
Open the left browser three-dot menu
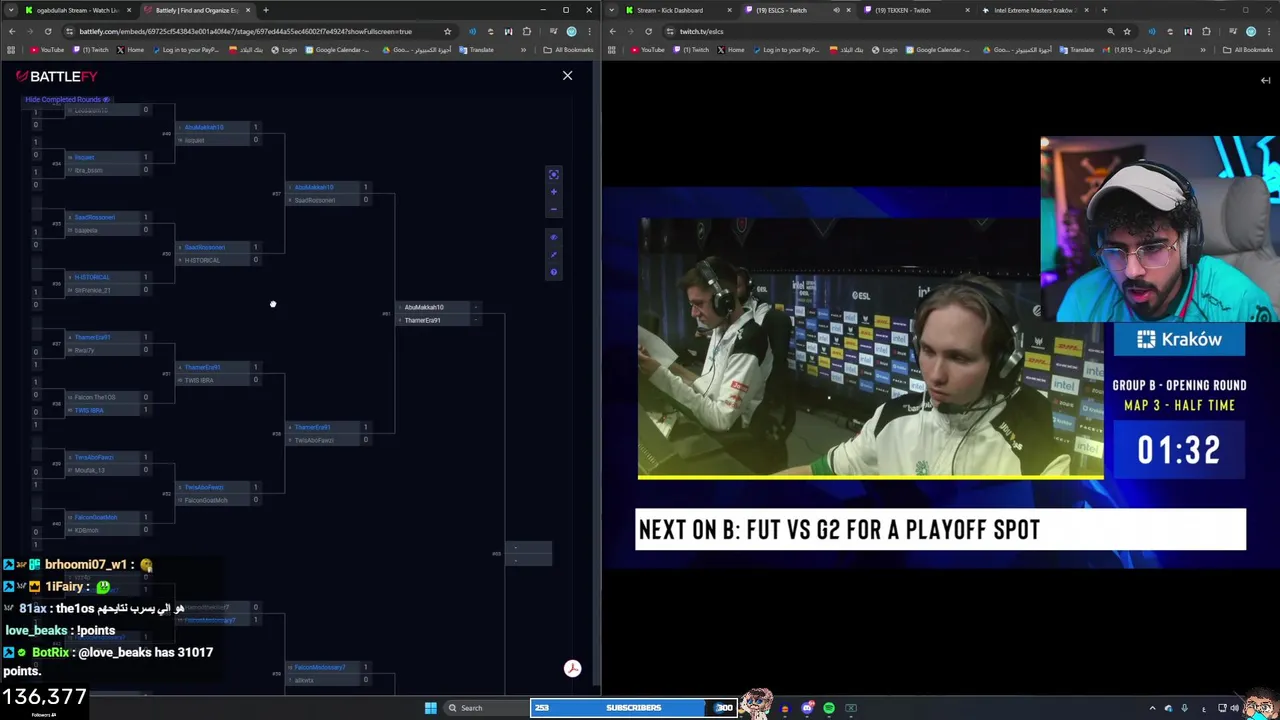tap(590, 31)
